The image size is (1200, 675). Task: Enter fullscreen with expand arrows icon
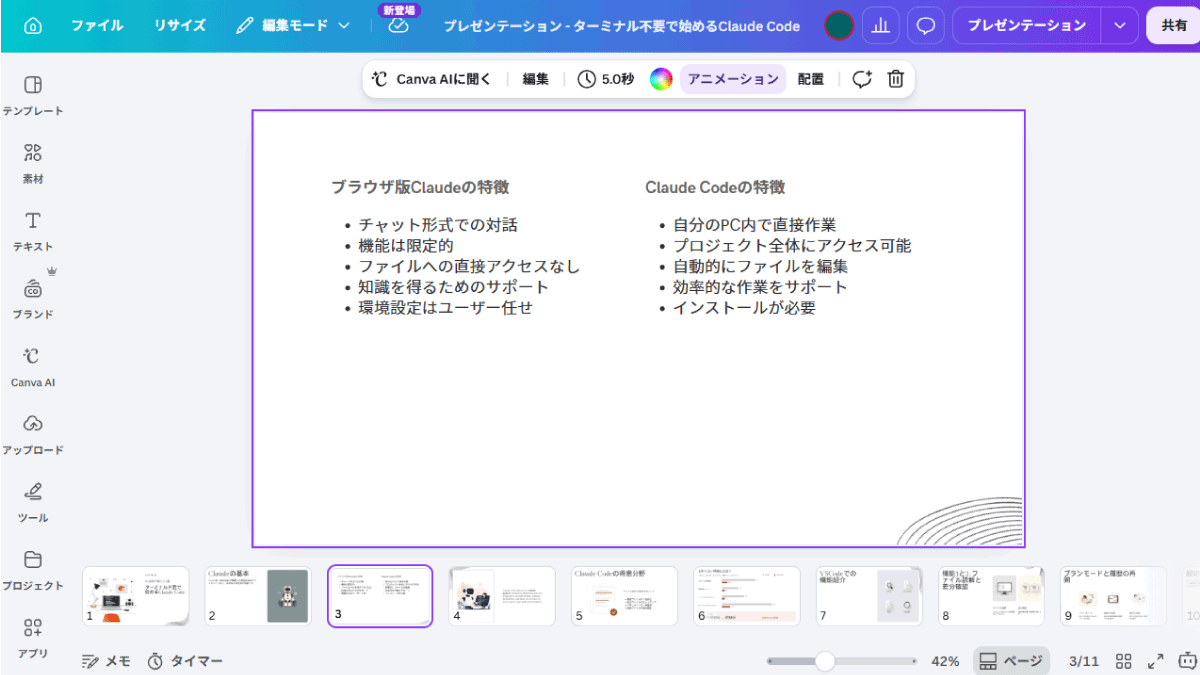click(x=1155, y=661)
